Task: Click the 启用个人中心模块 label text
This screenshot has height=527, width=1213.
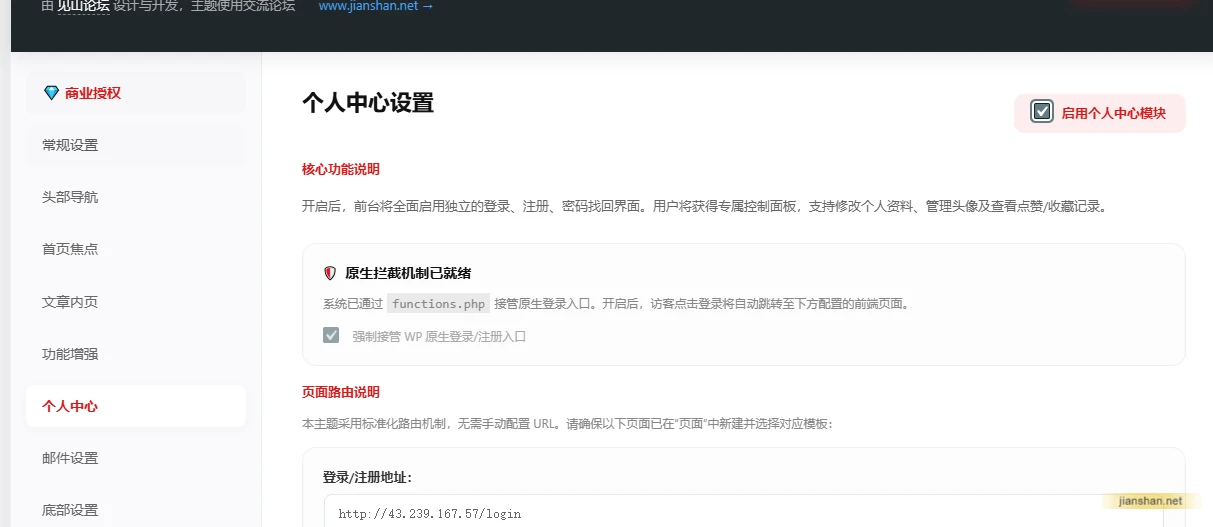Action: (x=1114, y=113)
